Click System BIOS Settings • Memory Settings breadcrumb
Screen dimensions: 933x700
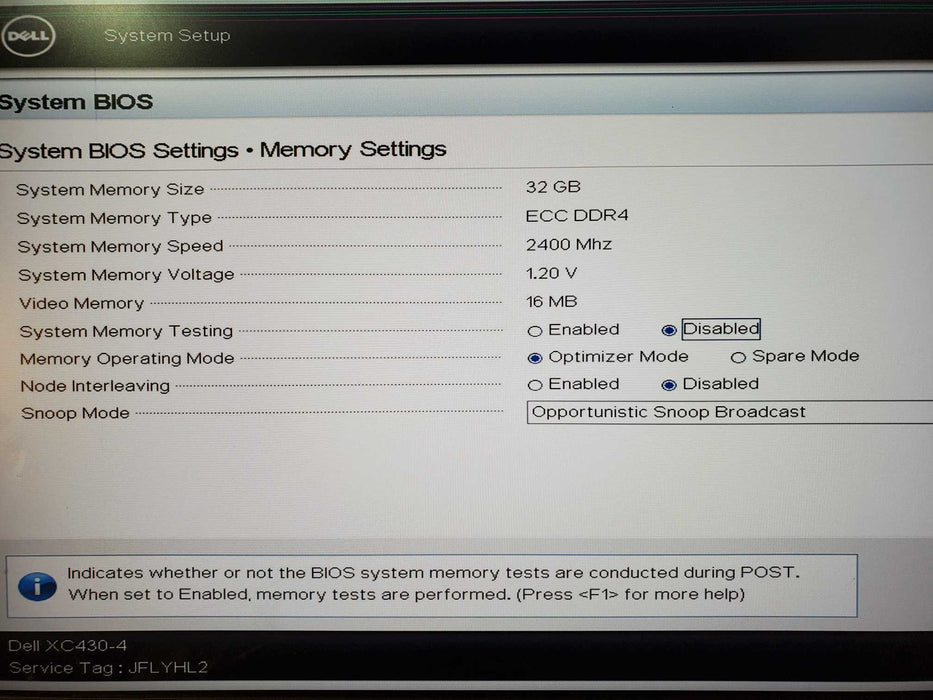pyautogui.click(x=223, y=149)
